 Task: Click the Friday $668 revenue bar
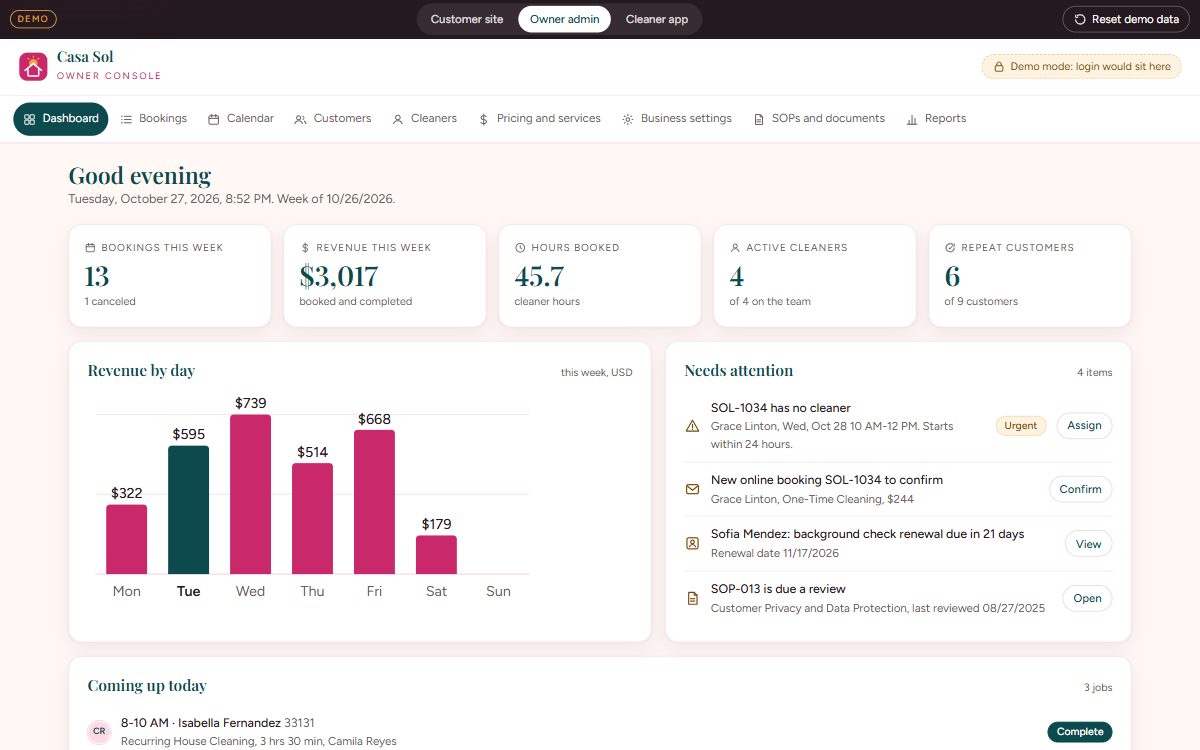point(374,502)
